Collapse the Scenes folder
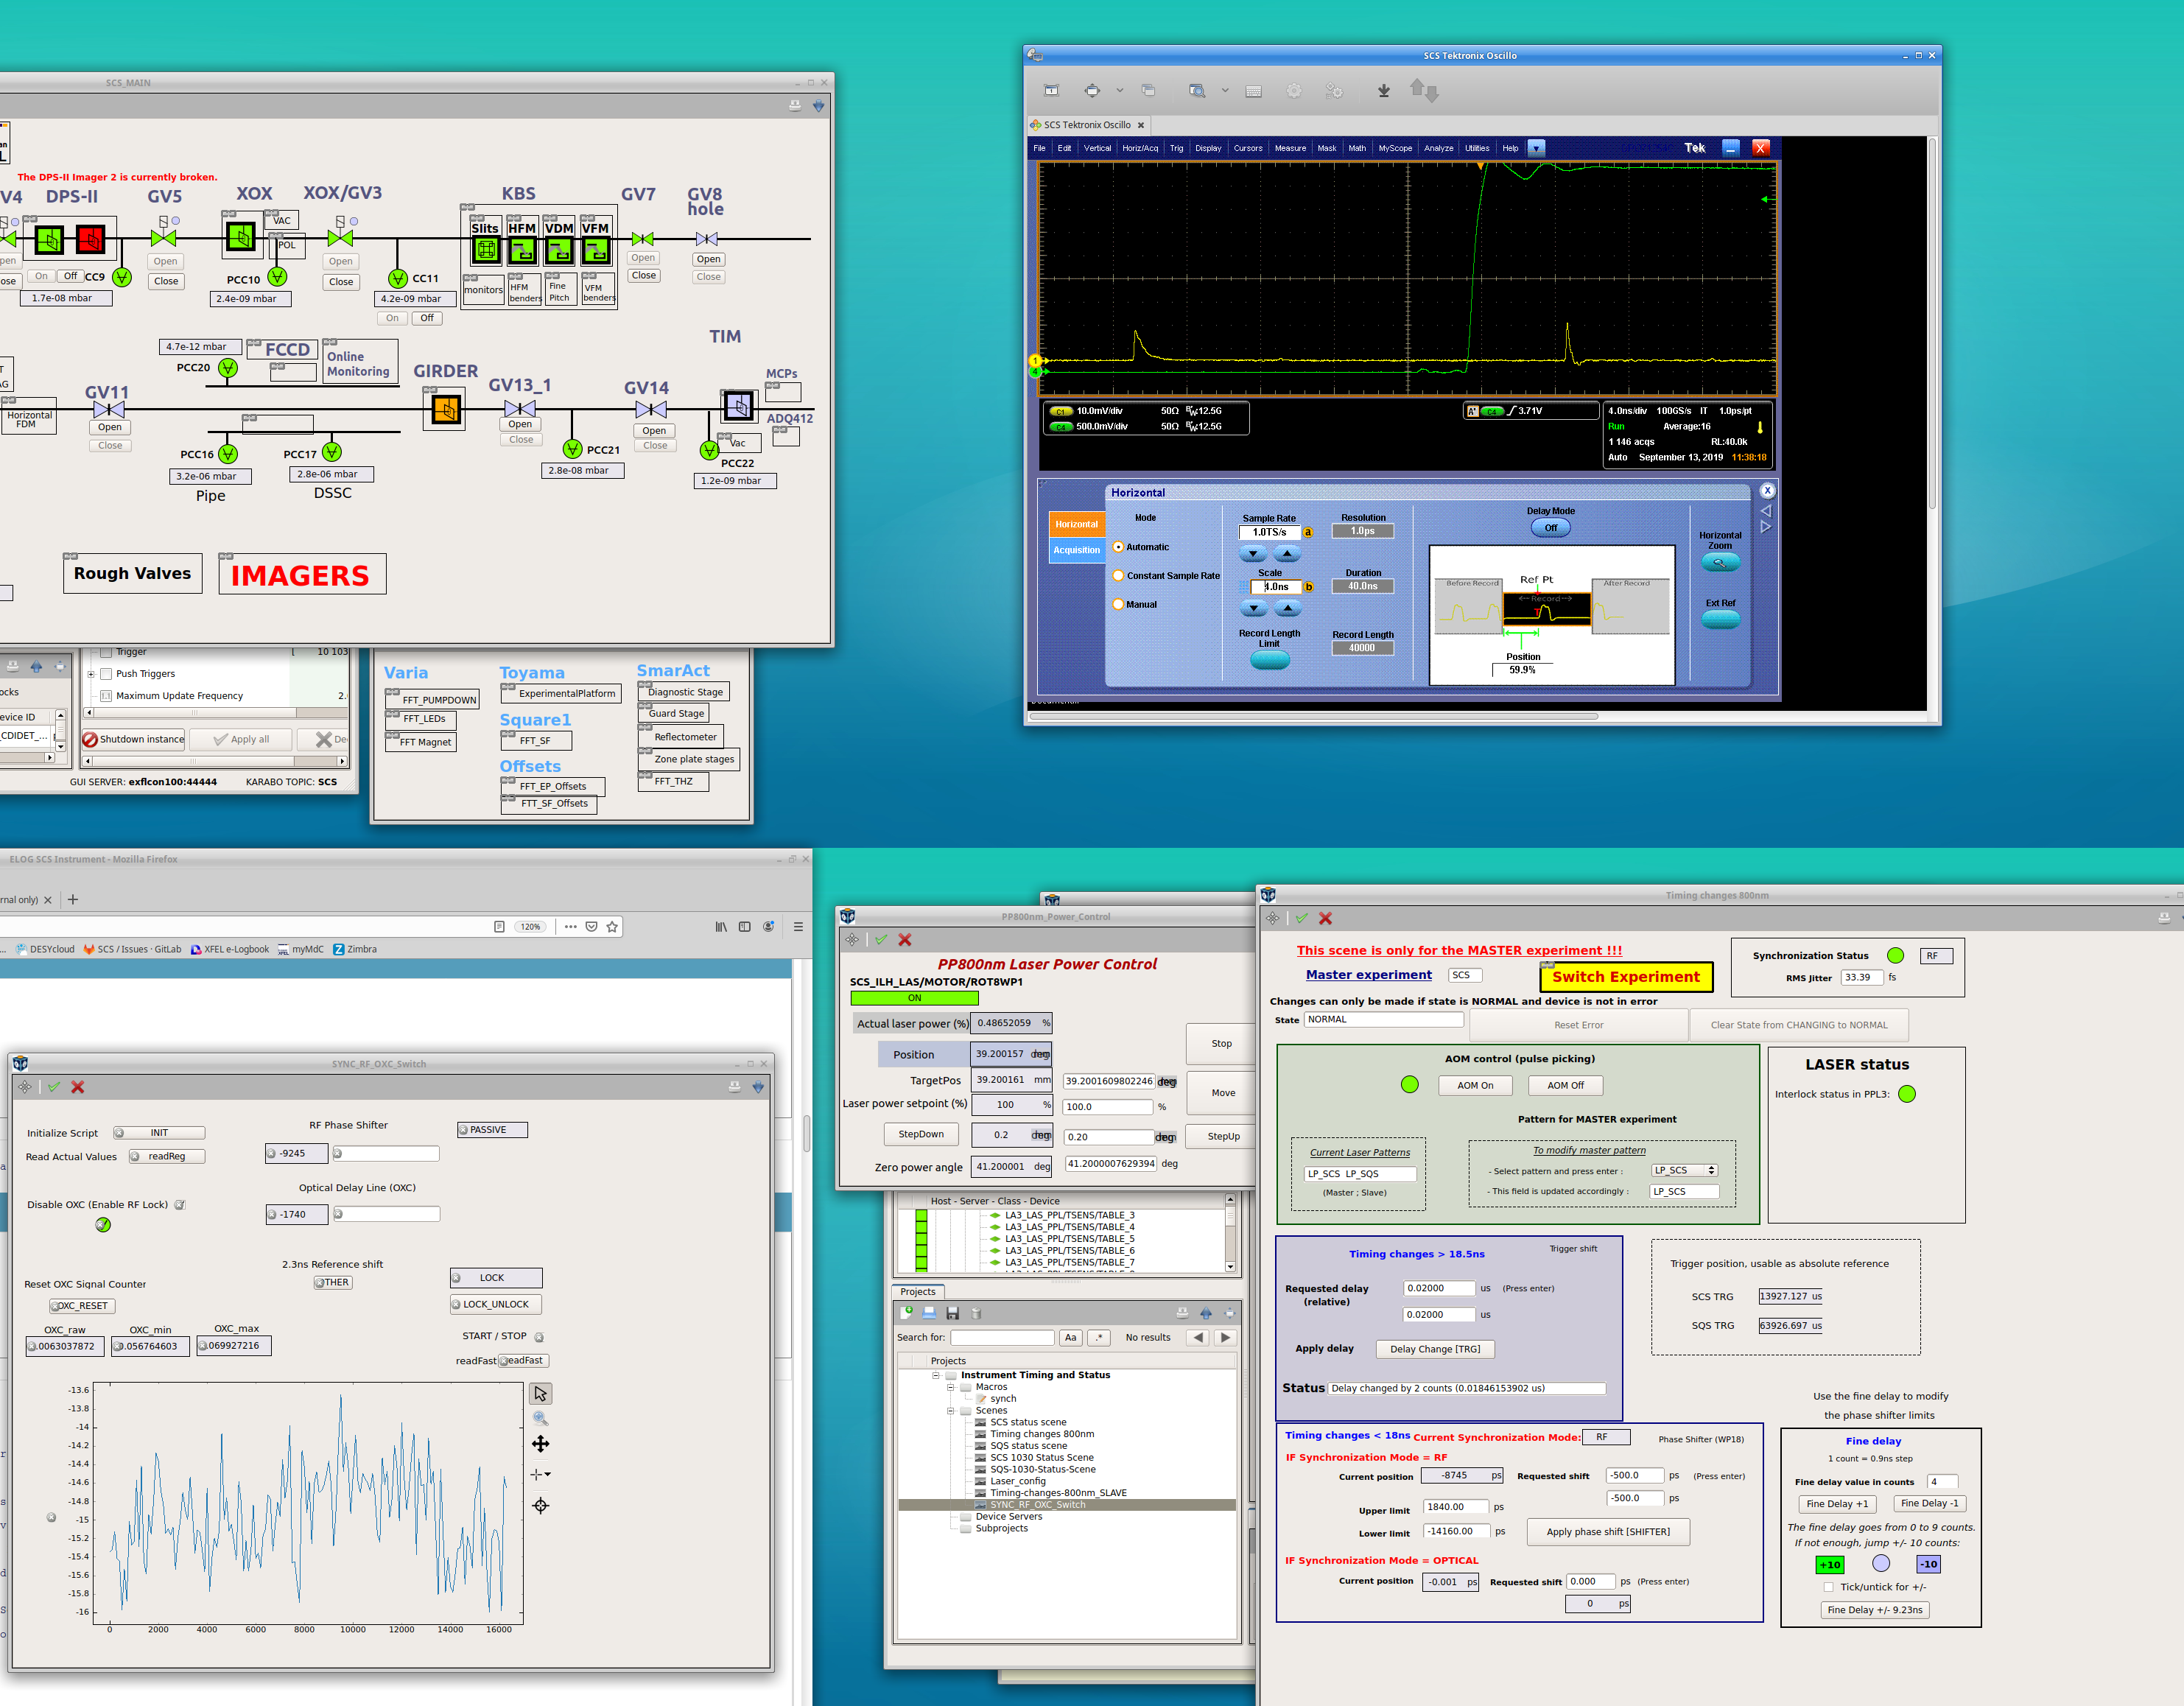The width and height of the screenshot is (2184, 1706). (x=951, y=1411)
